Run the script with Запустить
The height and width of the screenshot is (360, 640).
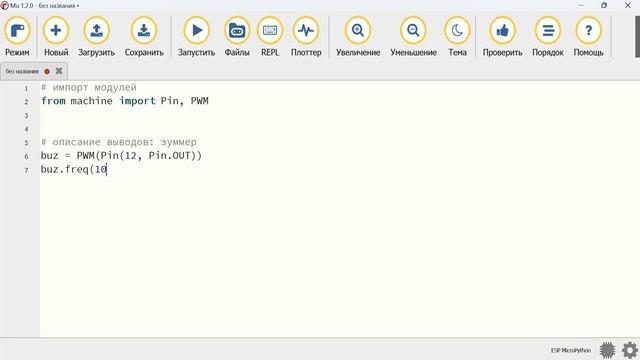point(196,37)
